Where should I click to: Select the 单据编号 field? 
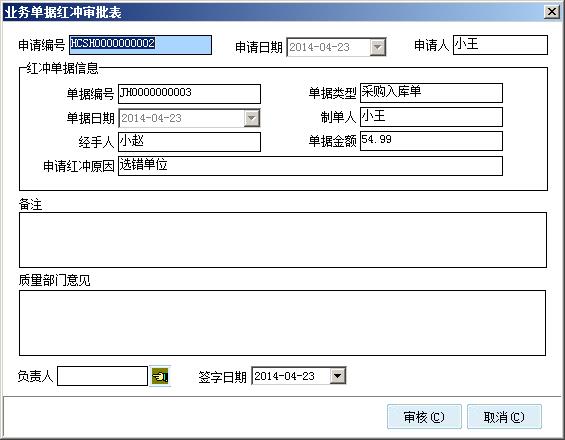tap(190, 94)
